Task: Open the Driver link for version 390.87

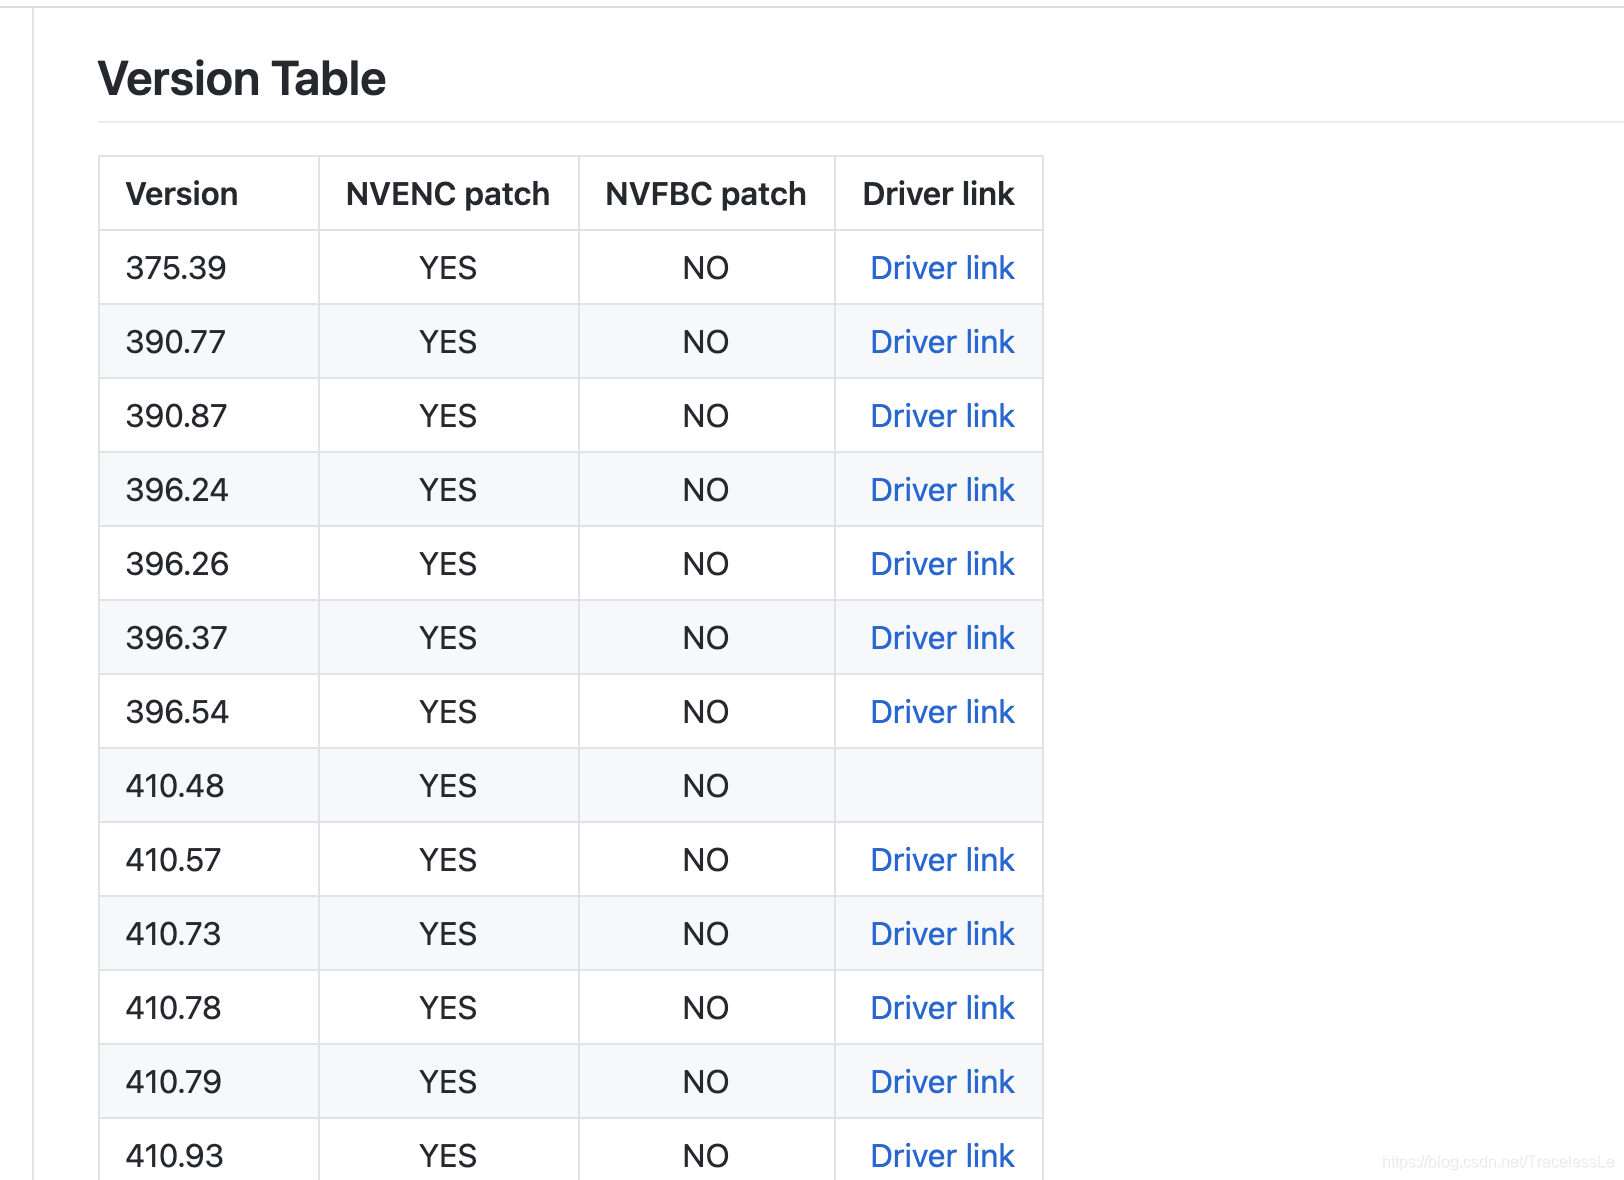Action: (942, 416)
